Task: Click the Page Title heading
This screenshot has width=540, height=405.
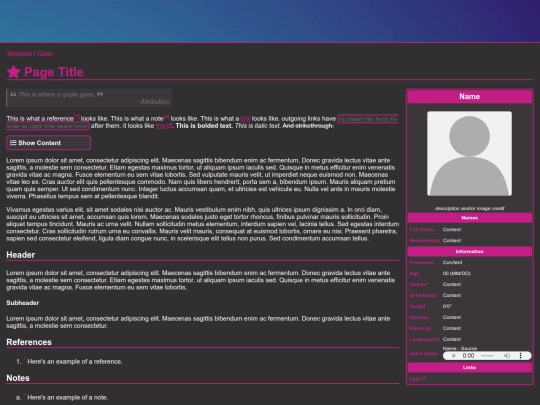Action: tap(54, 72)
